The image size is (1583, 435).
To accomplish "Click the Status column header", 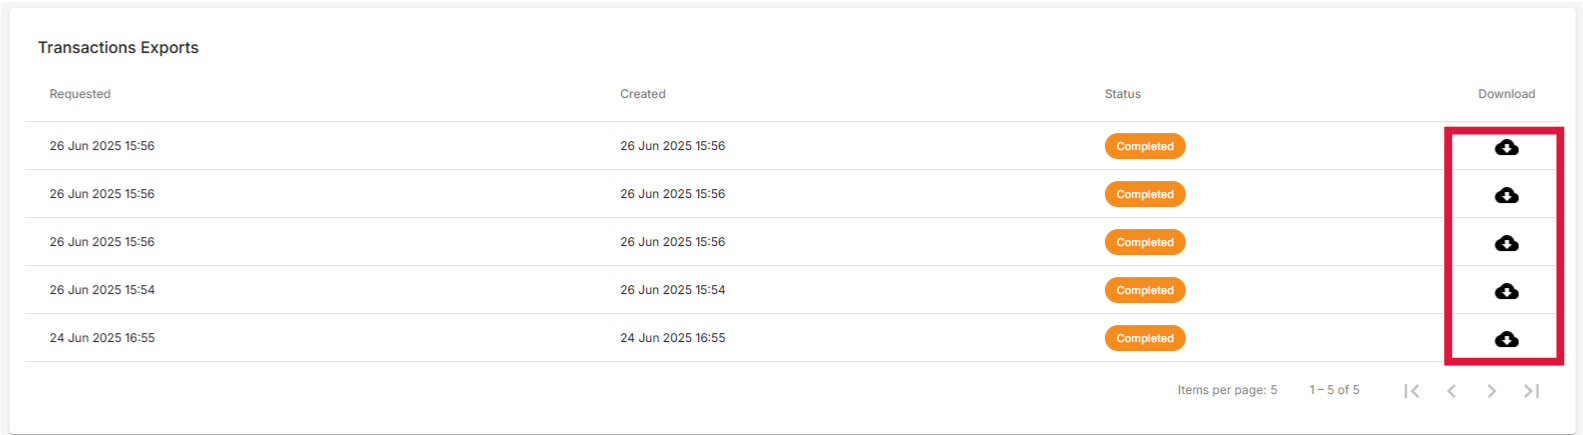I will tap(1122, 94).
